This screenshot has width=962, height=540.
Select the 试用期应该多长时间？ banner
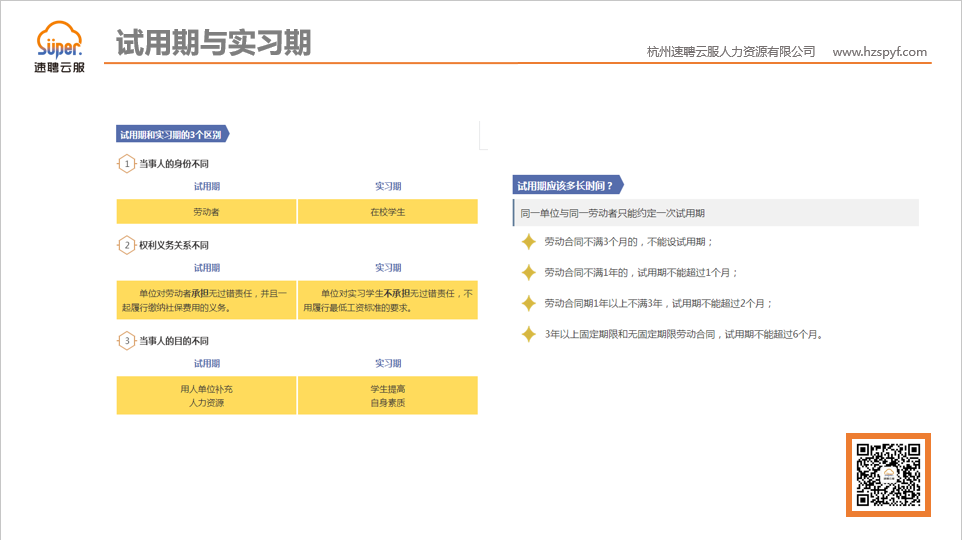(567, 184)
